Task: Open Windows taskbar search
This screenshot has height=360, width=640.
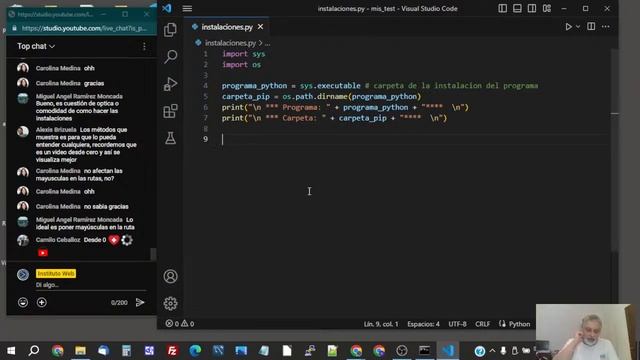Action: (34, 351)
